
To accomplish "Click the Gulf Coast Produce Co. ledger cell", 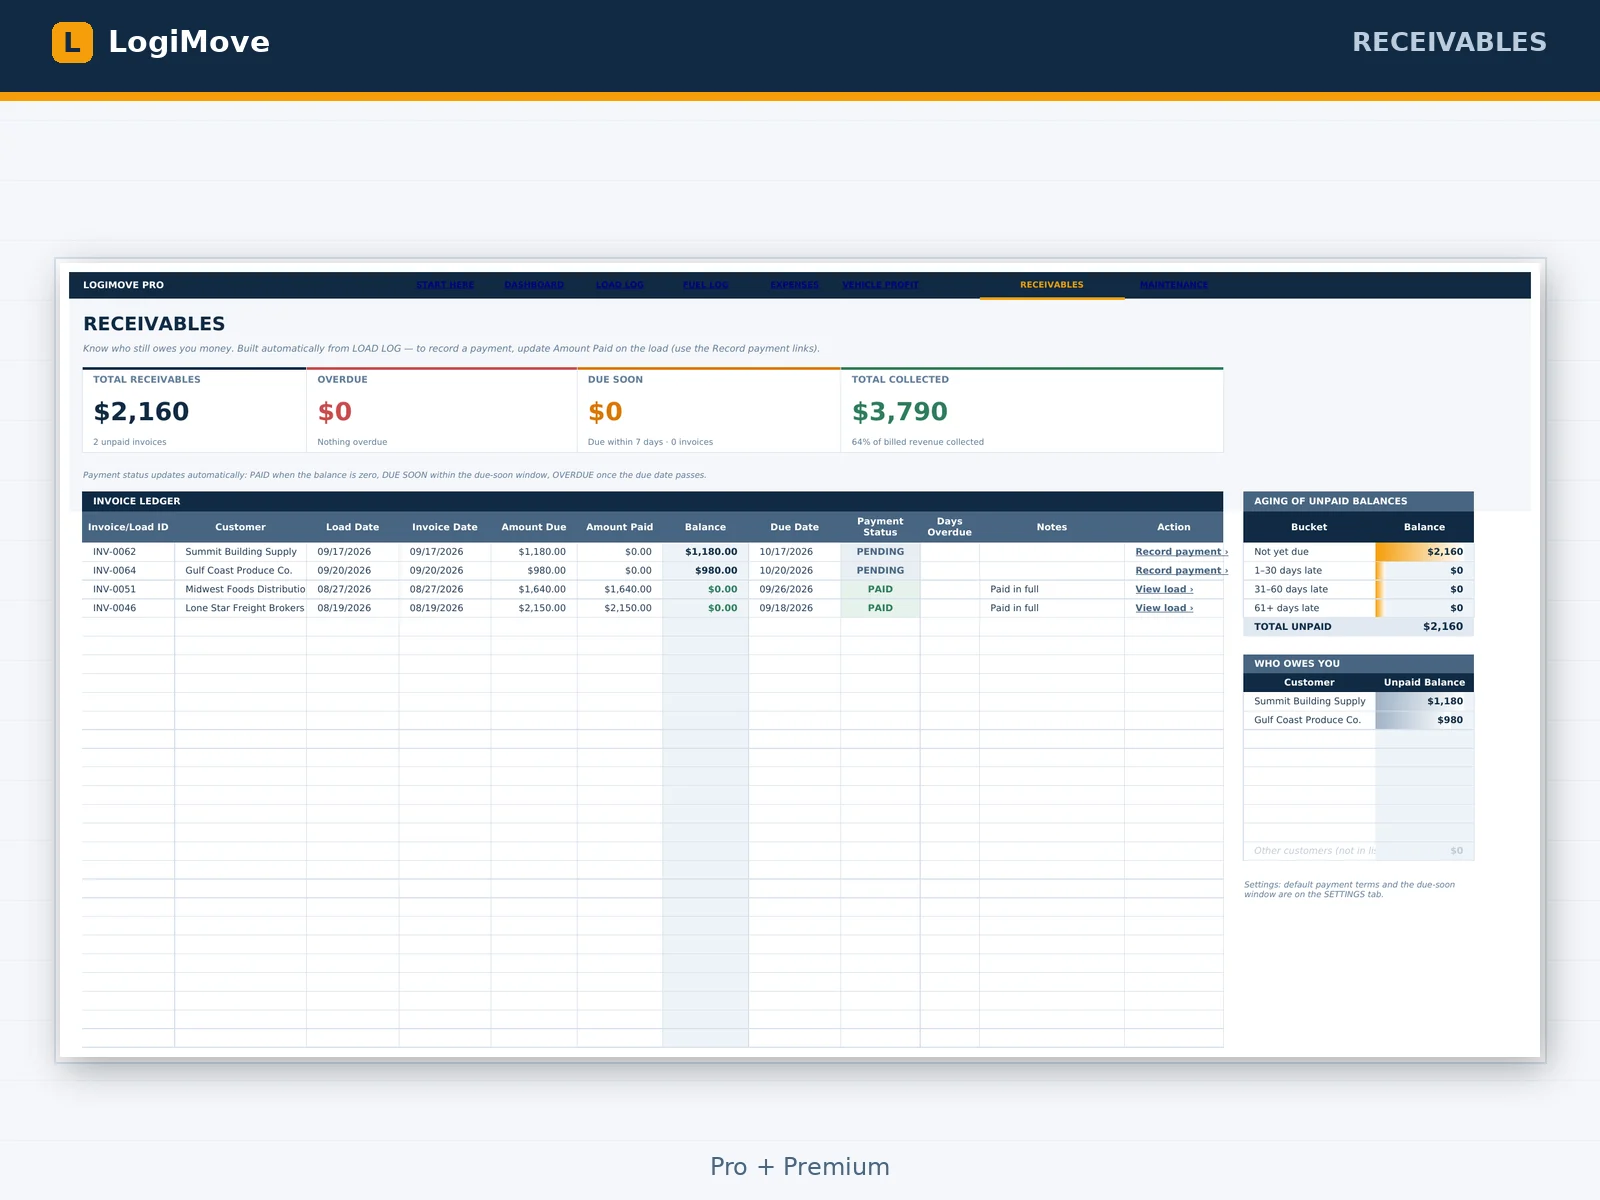I will [241, 571].
